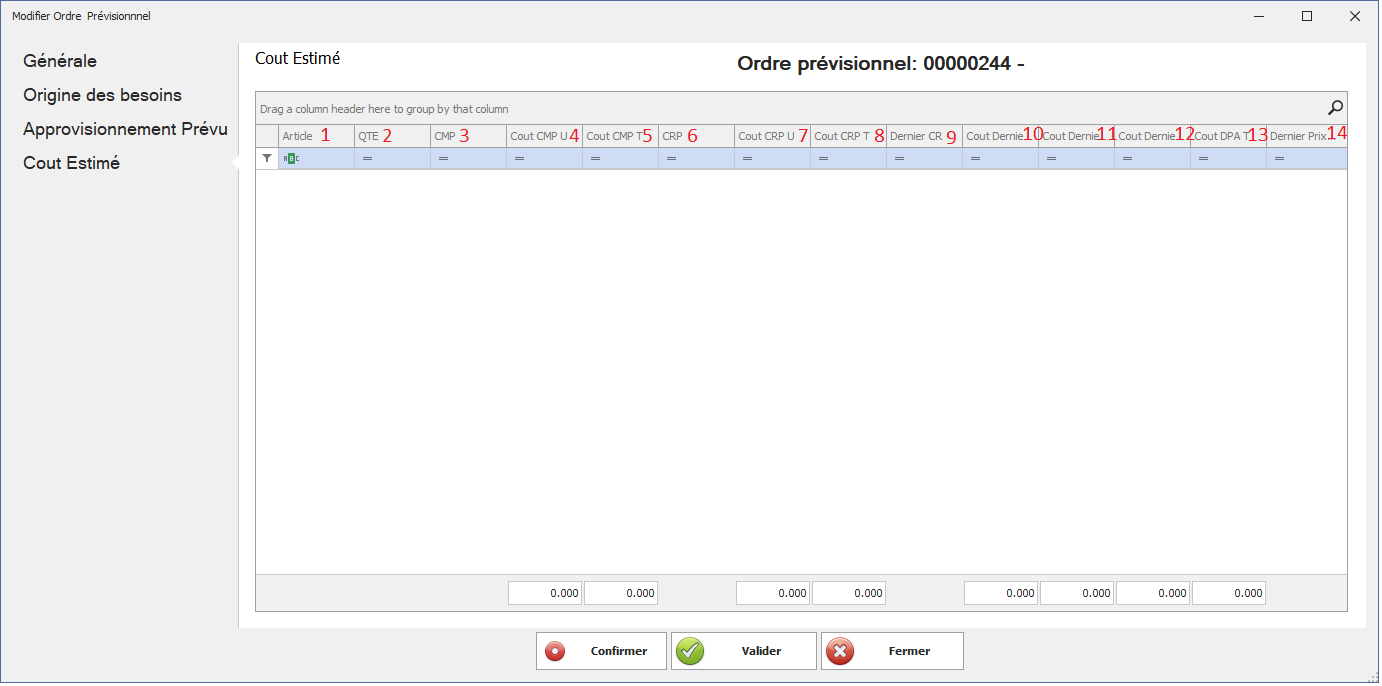1382x686 pixels.
Task: Click the Dernier Prix column header
Action: pyautogui.click(x=1297, y=136)
